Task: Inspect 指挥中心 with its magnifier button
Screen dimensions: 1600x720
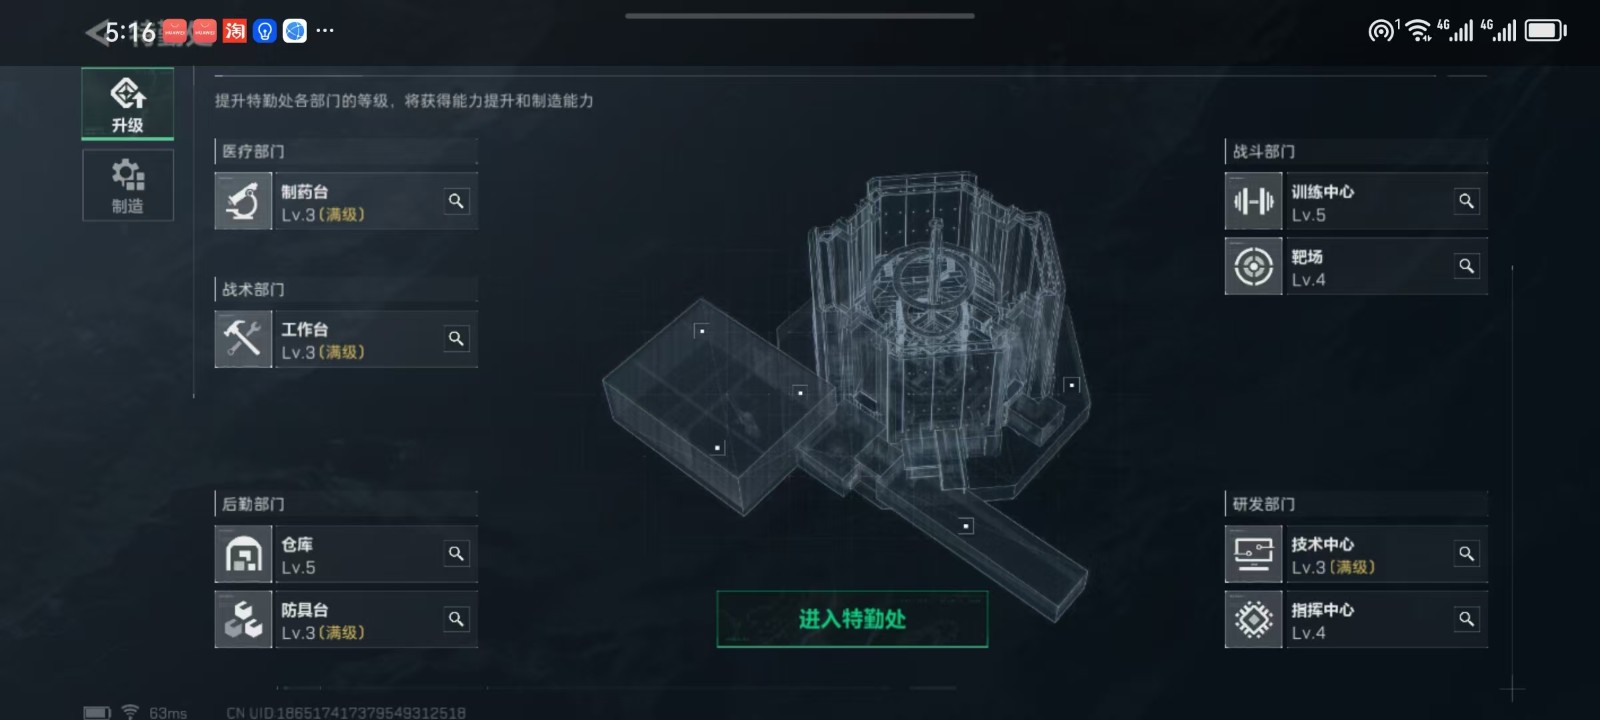Action: tap(1466, 619)
